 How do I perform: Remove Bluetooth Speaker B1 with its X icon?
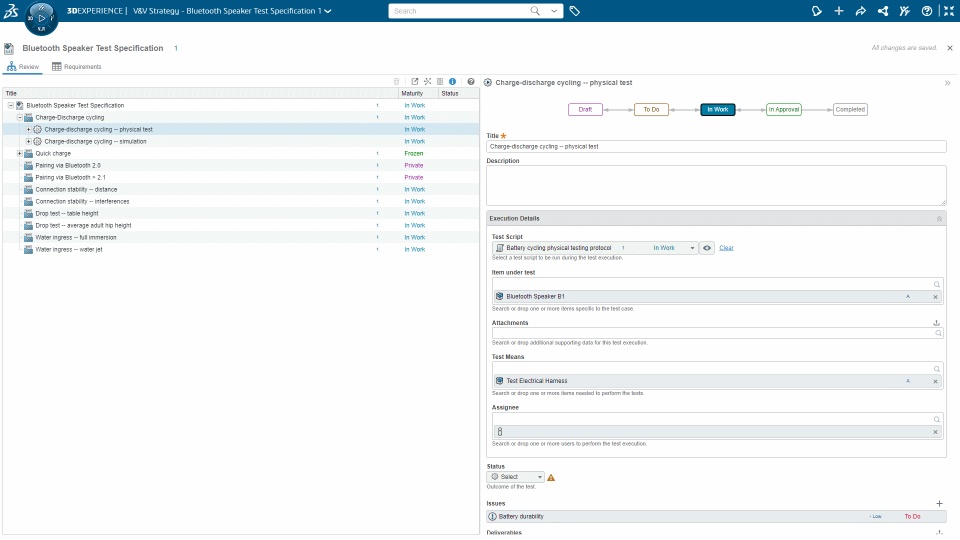(936, 297)
